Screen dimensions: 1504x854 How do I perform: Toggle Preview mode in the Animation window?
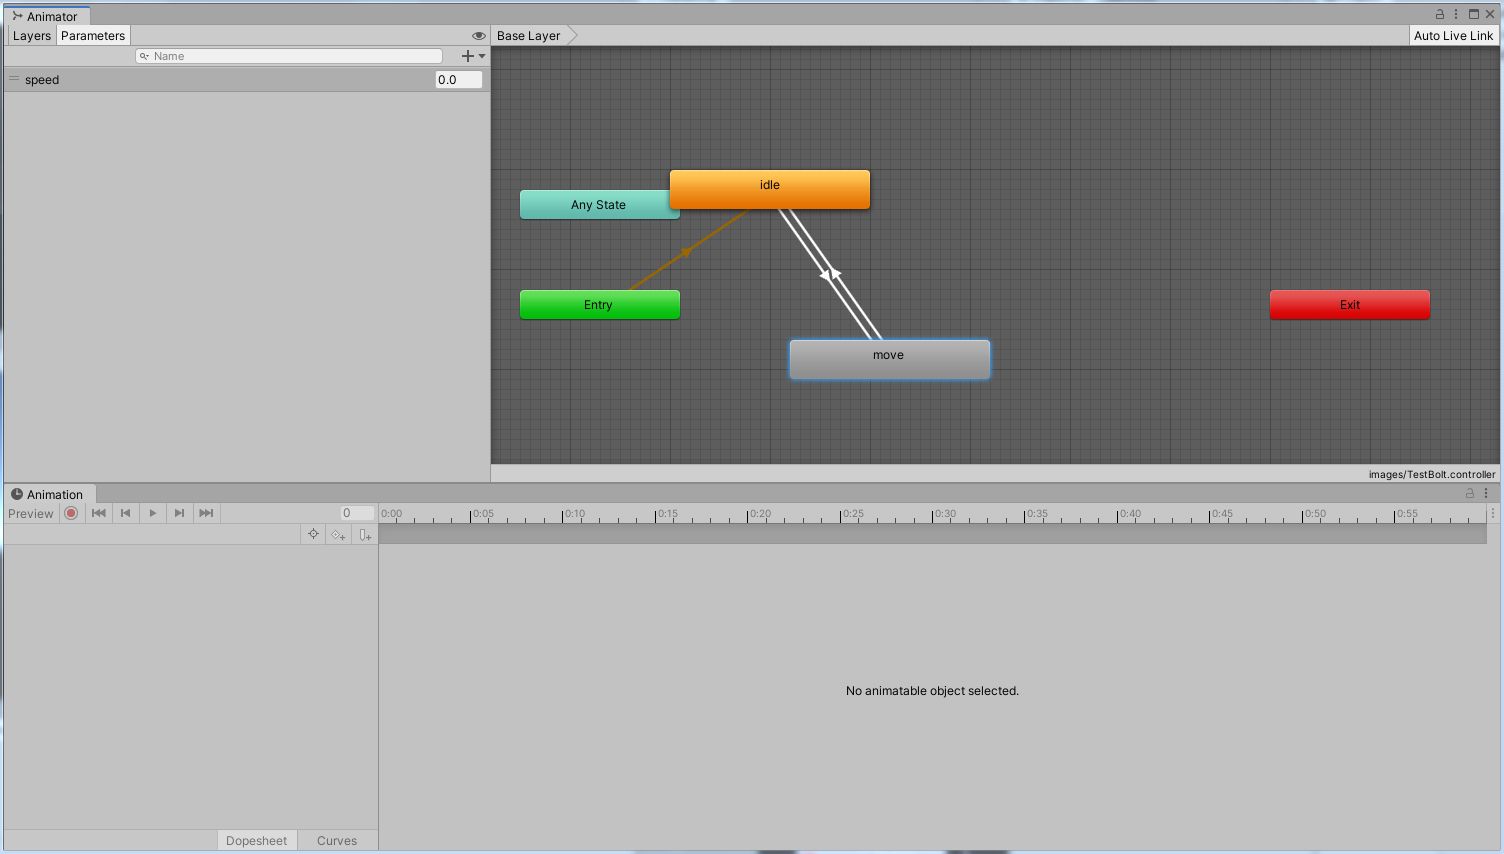[x=30, y=513]
